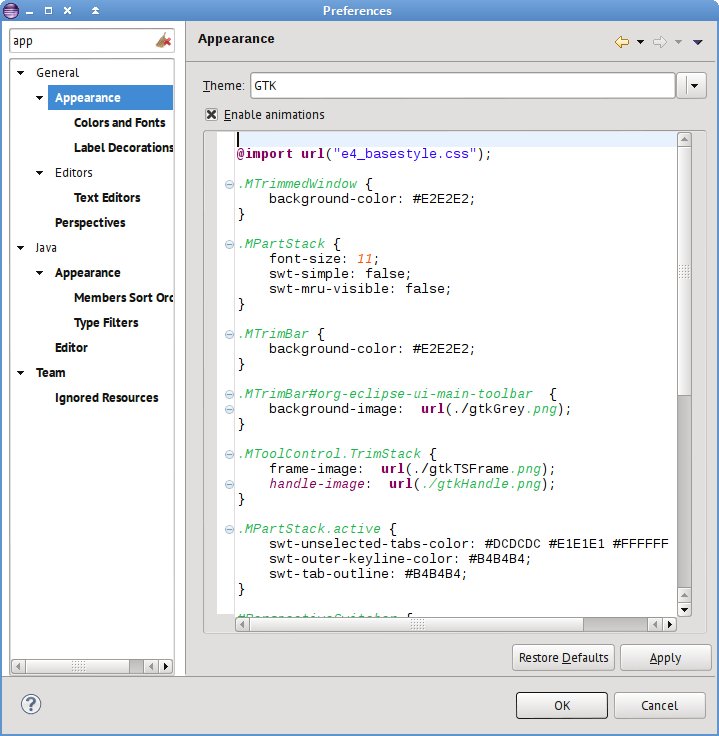This screenshot has height=736, width=719.
Task: Fold the .MToolControl.TrimStack CSS block
Action: [229, 454]
